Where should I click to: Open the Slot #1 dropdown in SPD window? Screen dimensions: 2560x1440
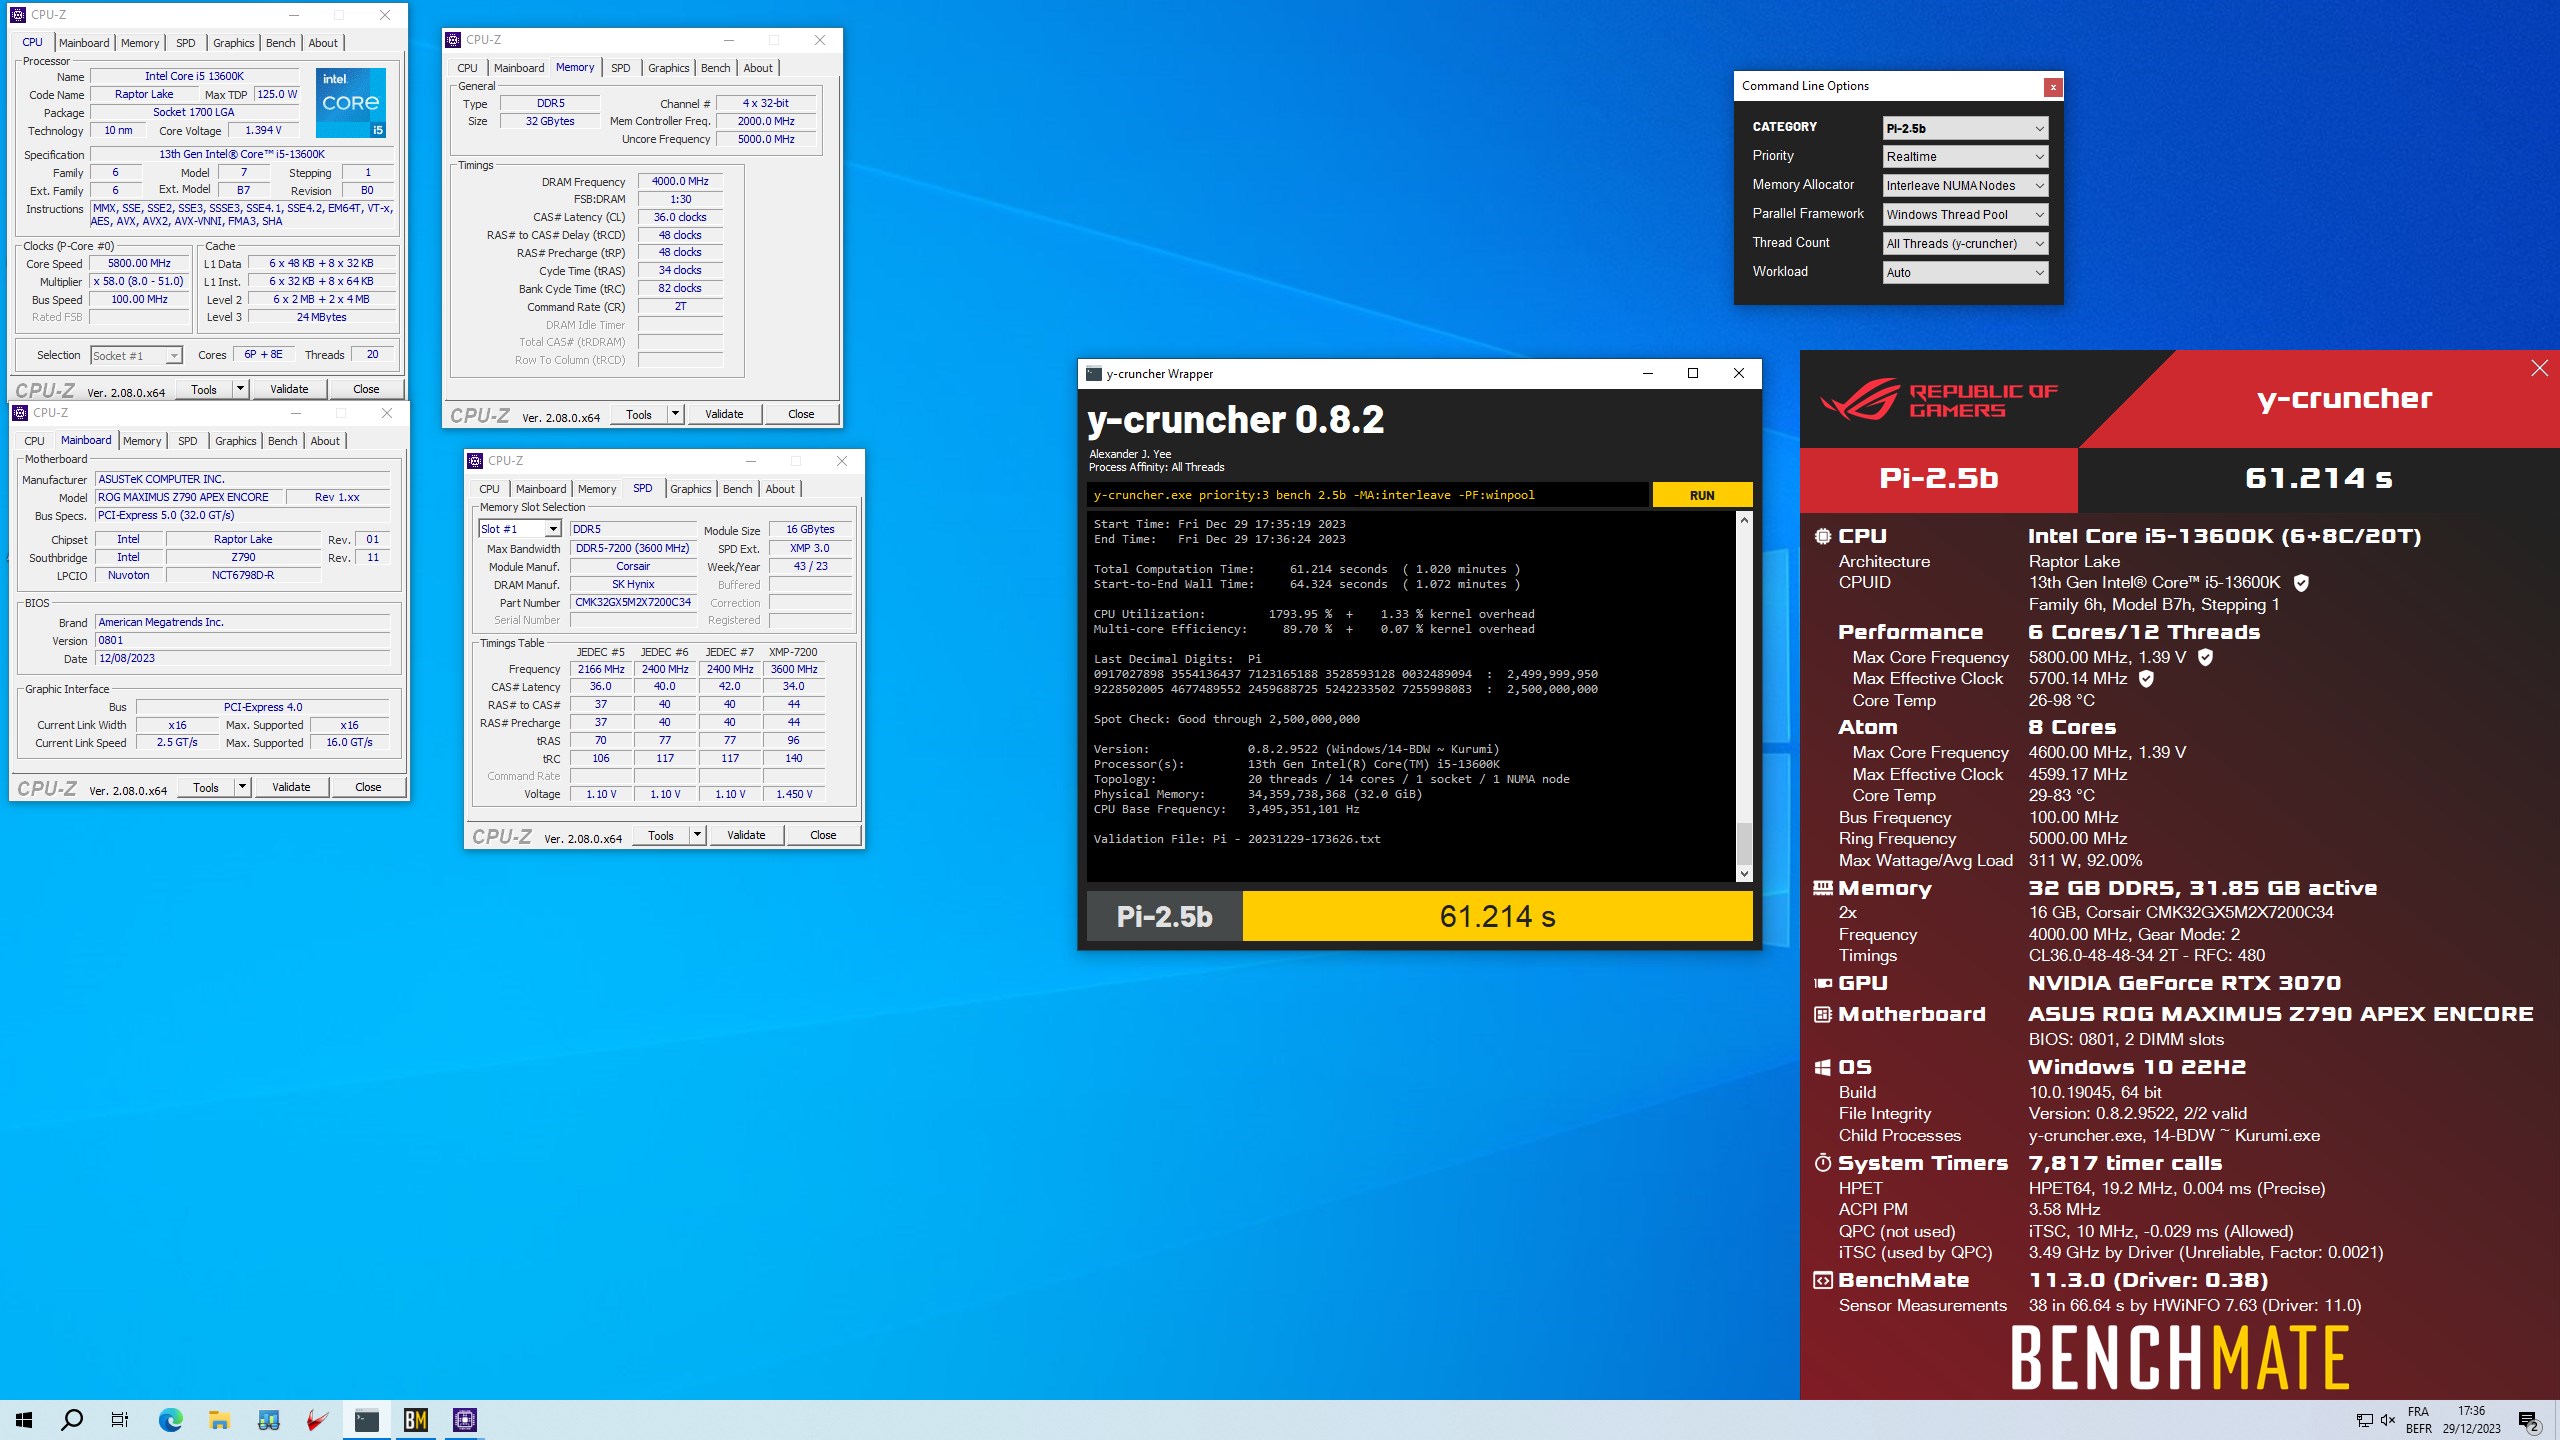(x=519, y=529)
